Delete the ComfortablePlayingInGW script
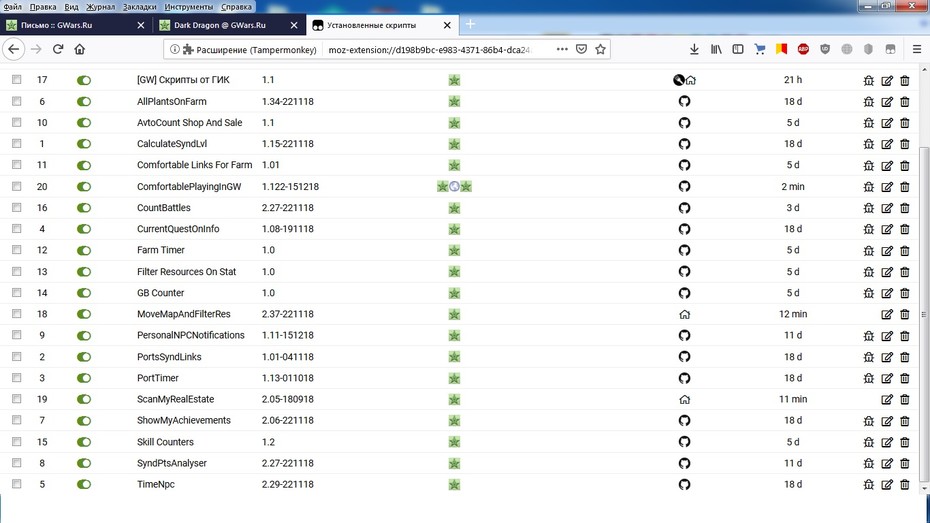 [904, 187]
